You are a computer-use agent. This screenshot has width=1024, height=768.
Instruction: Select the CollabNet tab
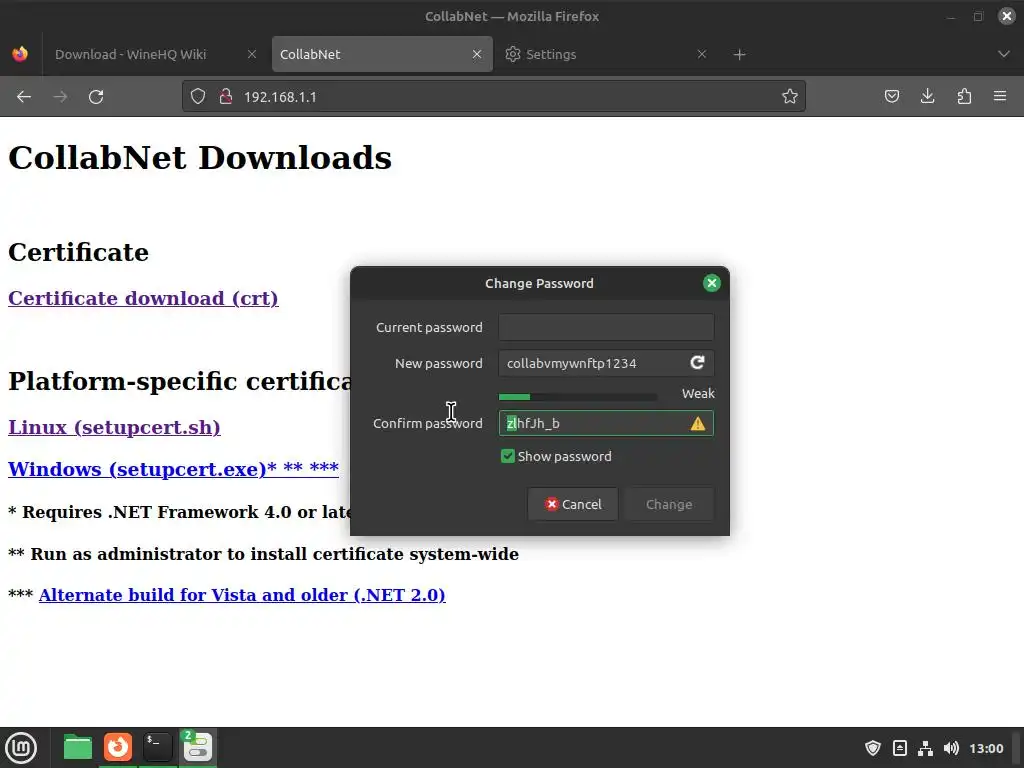(382, 54)
